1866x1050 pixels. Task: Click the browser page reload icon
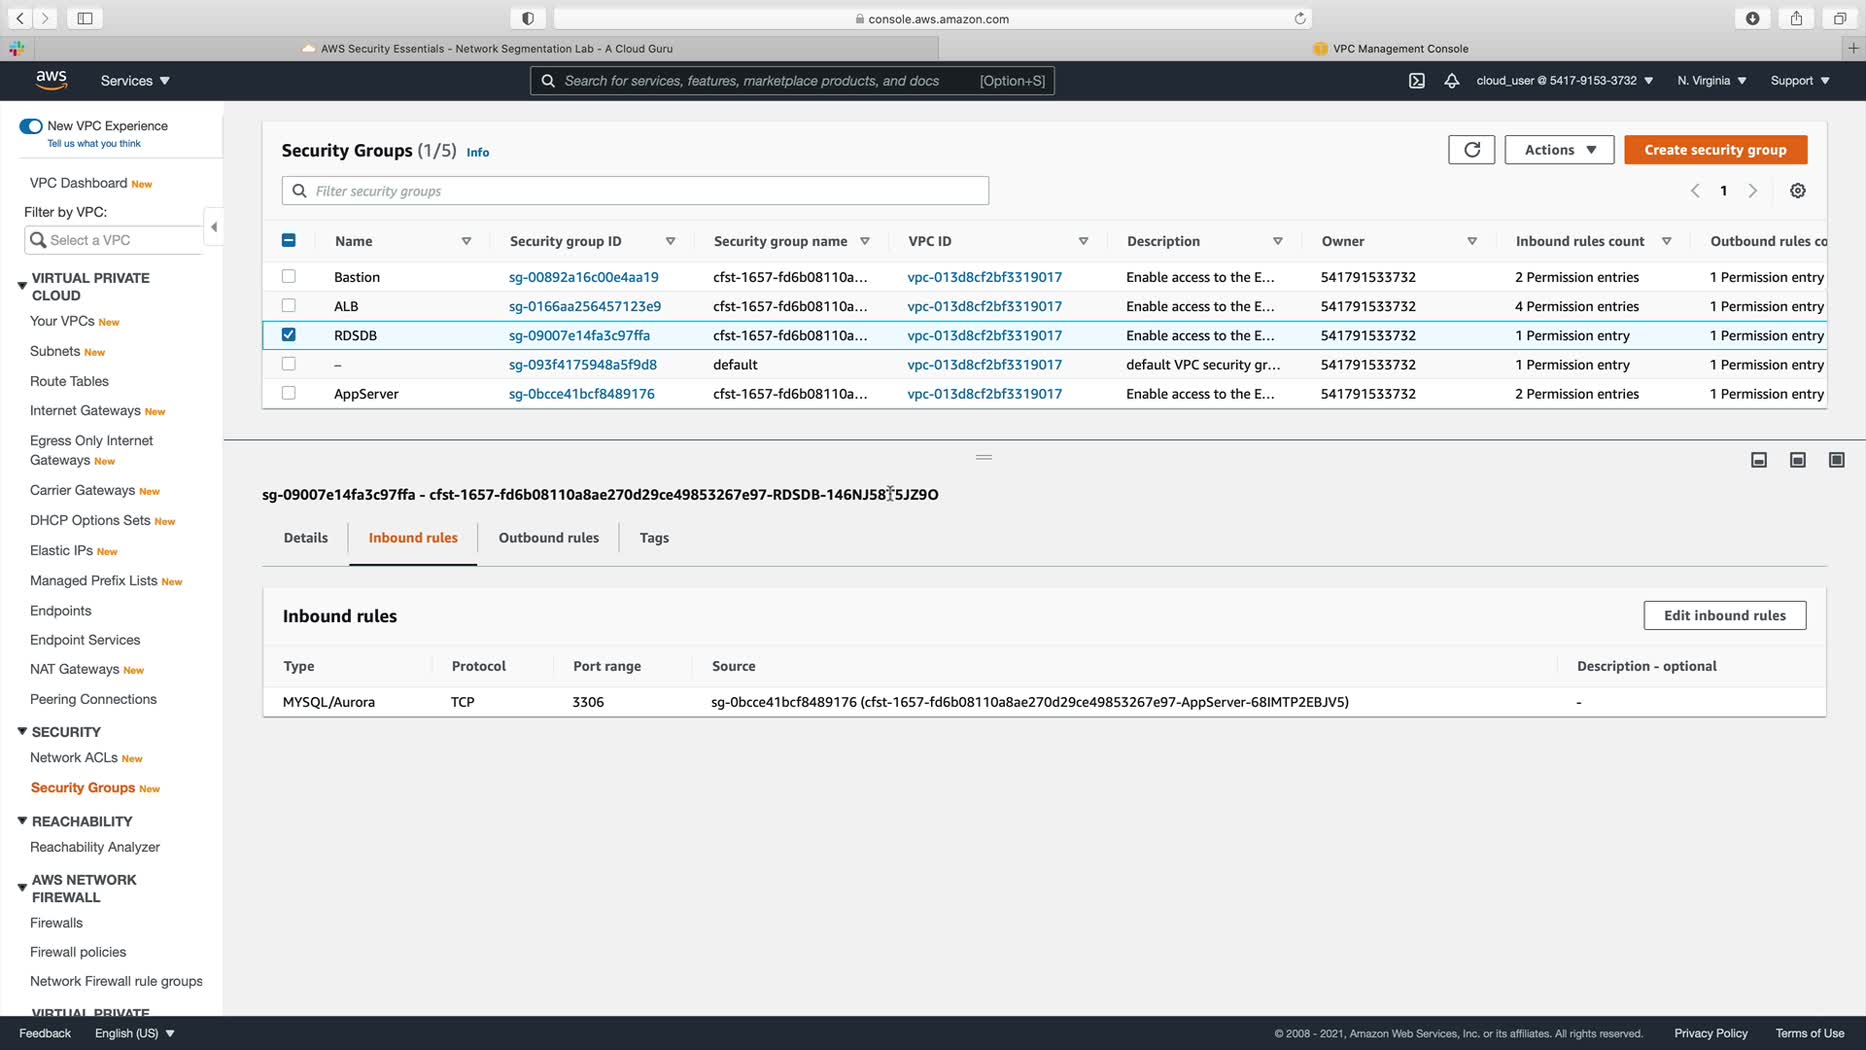pyautogui.click(x=1299, y=18)
